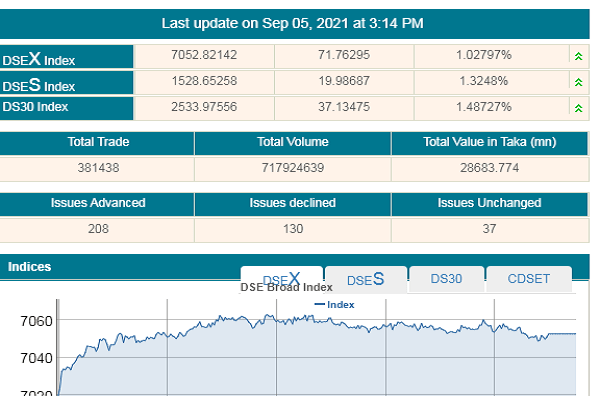This screenshot has width=592, height=402.
Task: Click the DSES Index green up-arrow icon
Action: tap(578, 82)
